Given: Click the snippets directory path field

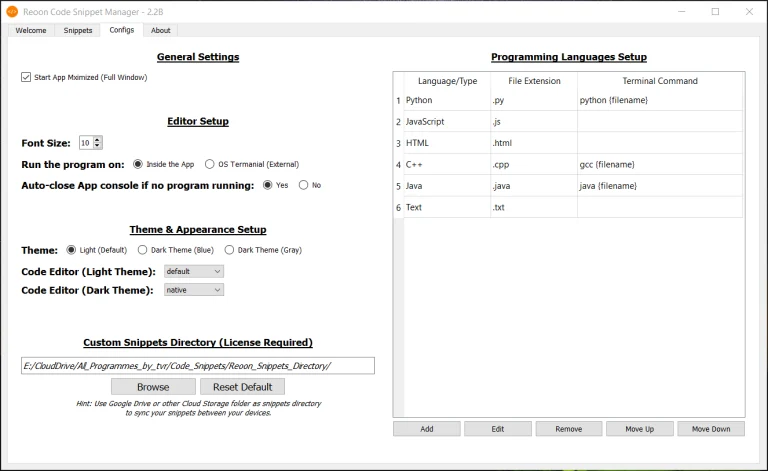Looking at the screenshot, I should coord(198,366).
